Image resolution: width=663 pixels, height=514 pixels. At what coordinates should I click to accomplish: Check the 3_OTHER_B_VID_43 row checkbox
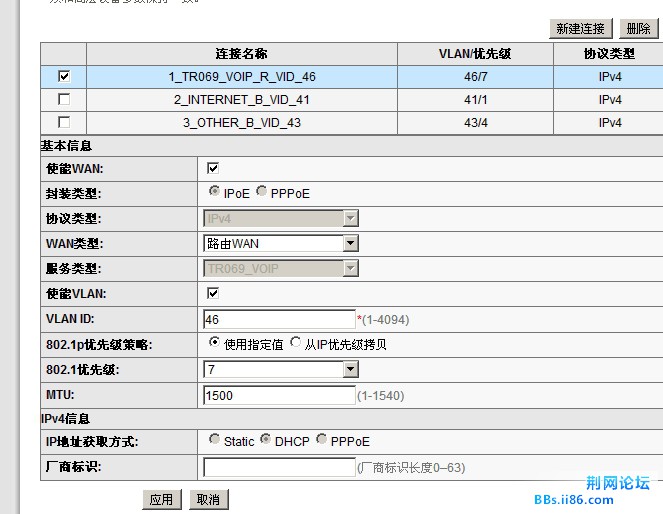tap(64, 122)
